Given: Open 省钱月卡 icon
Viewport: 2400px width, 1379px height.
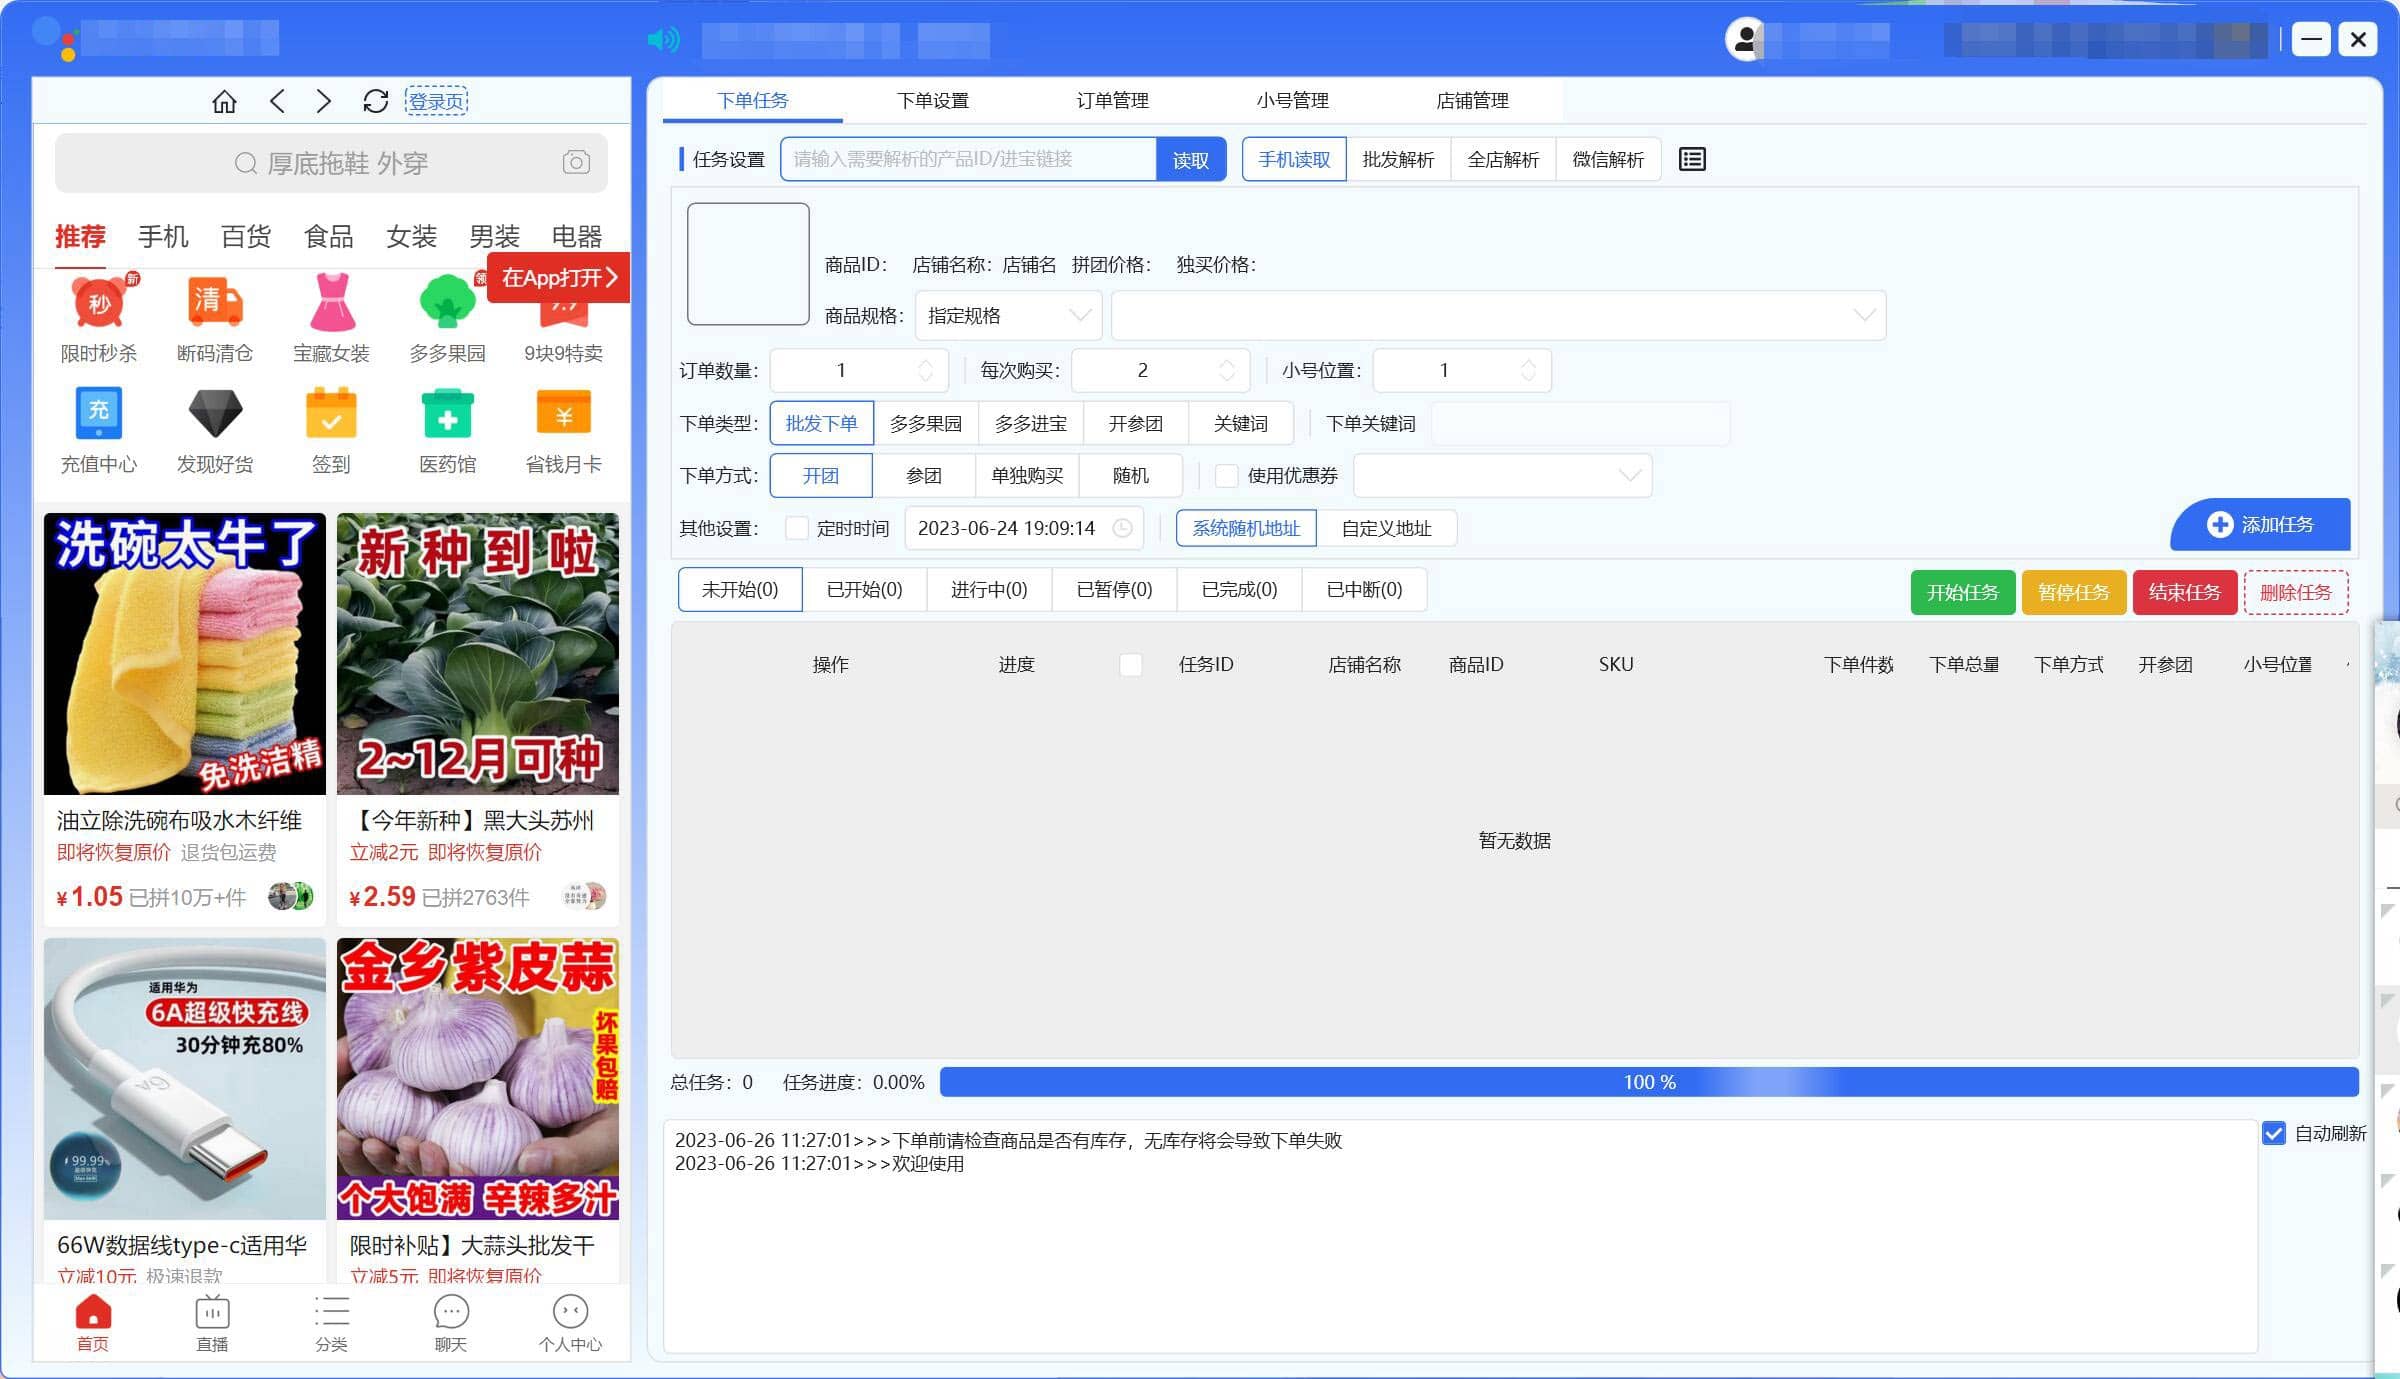Looking at the screenshot, I should click(564, 413).
